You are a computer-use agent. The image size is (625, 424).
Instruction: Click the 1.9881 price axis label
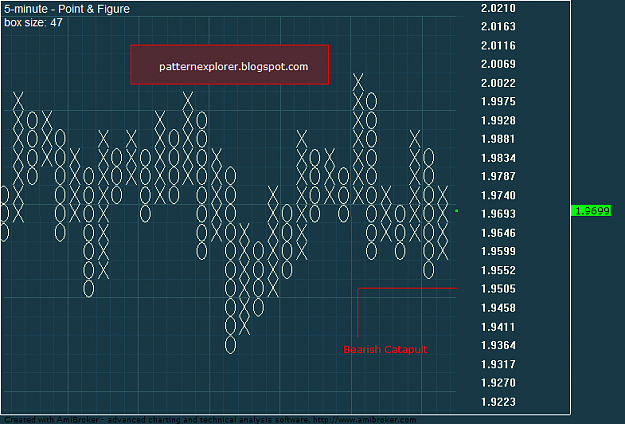tap(498, 139)
